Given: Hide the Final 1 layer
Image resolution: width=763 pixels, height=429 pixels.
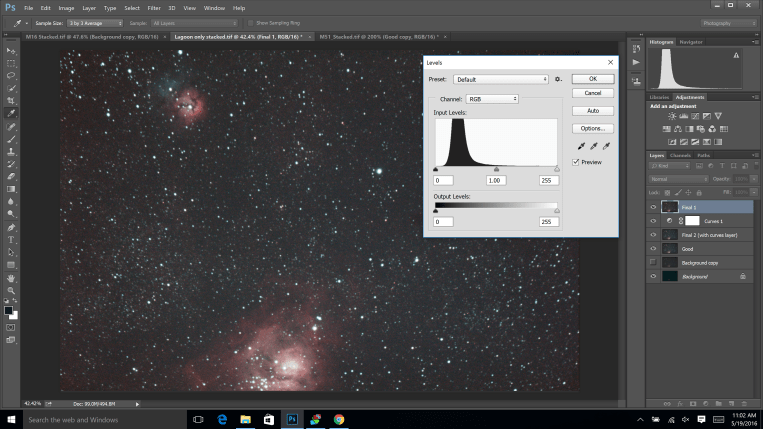Looking at the screenshot, I should pos(653,207).
